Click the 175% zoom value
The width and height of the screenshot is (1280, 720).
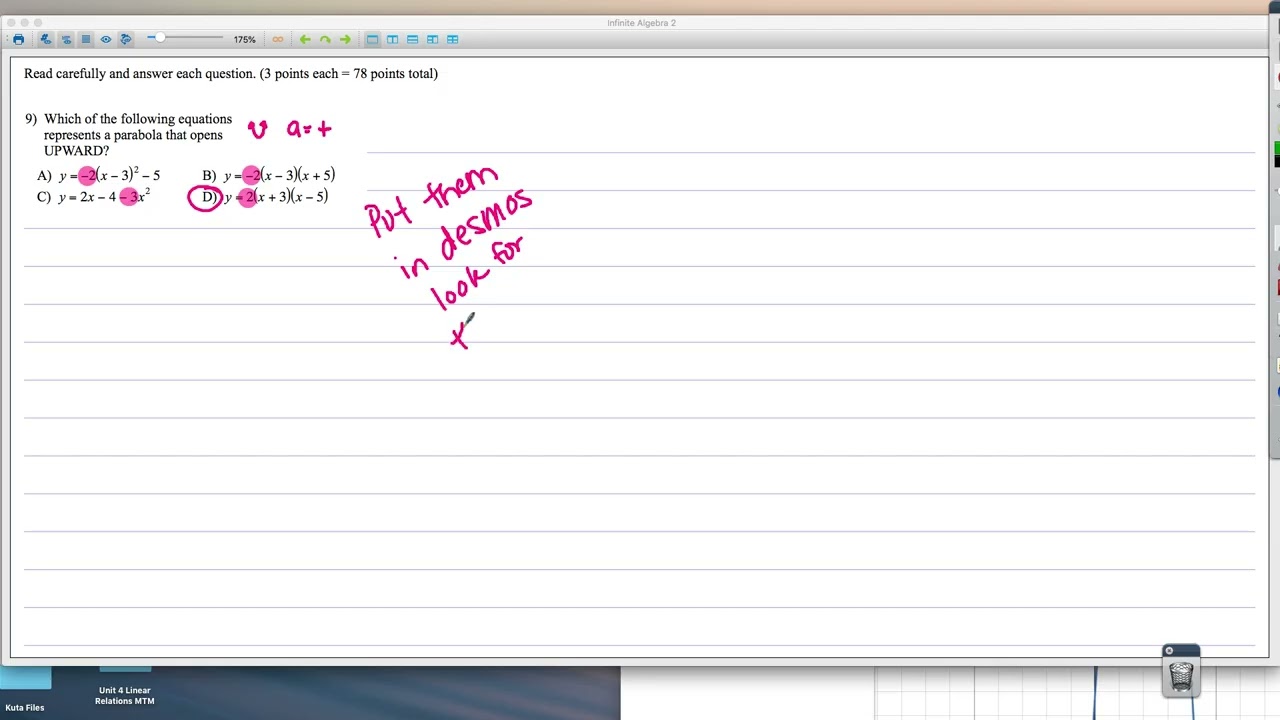pyautogui.click(x=244, y=40)
